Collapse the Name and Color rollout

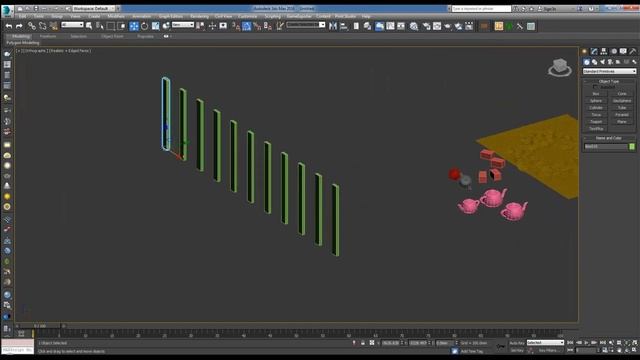tap(609, 138)
